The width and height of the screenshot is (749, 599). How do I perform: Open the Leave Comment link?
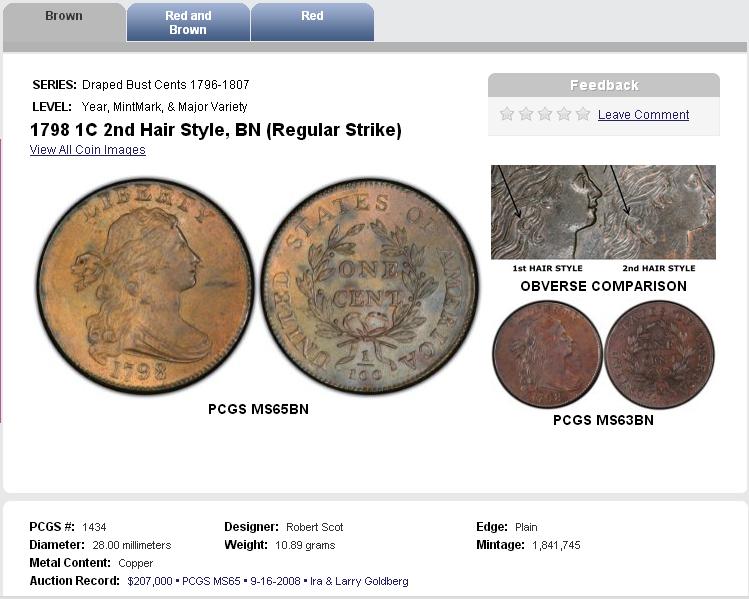pos(643,115)
